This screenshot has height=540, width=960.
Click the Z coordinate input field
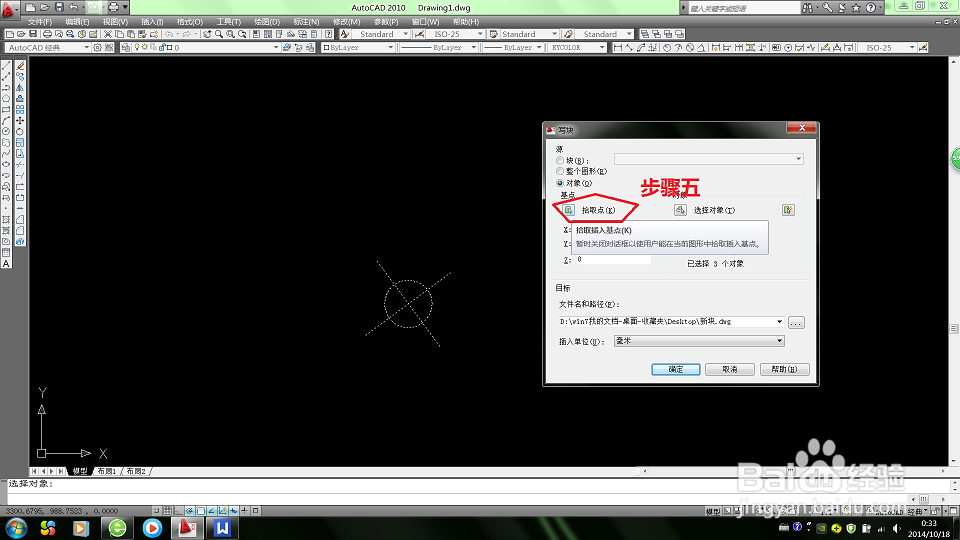coord(613,260)
